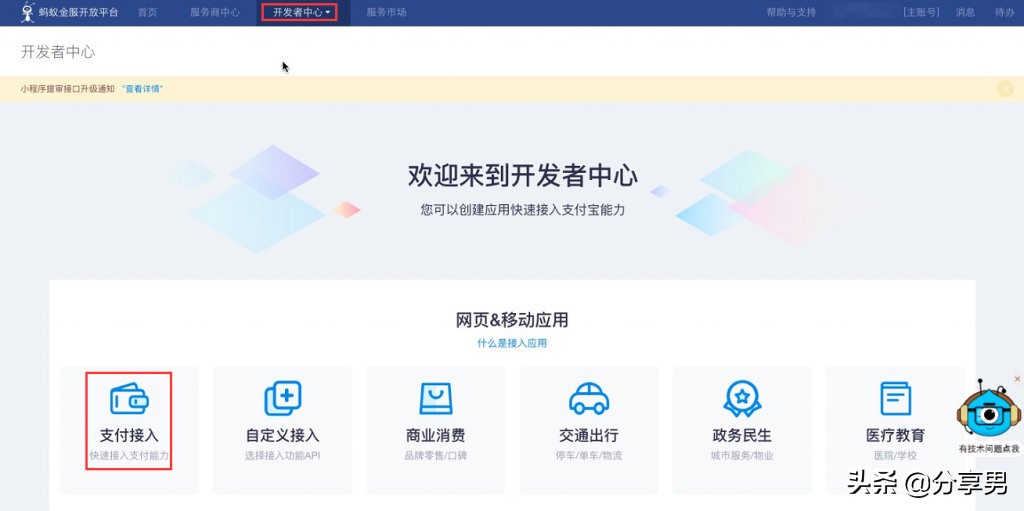Close the robot assistant widget

click(1017, 379)
